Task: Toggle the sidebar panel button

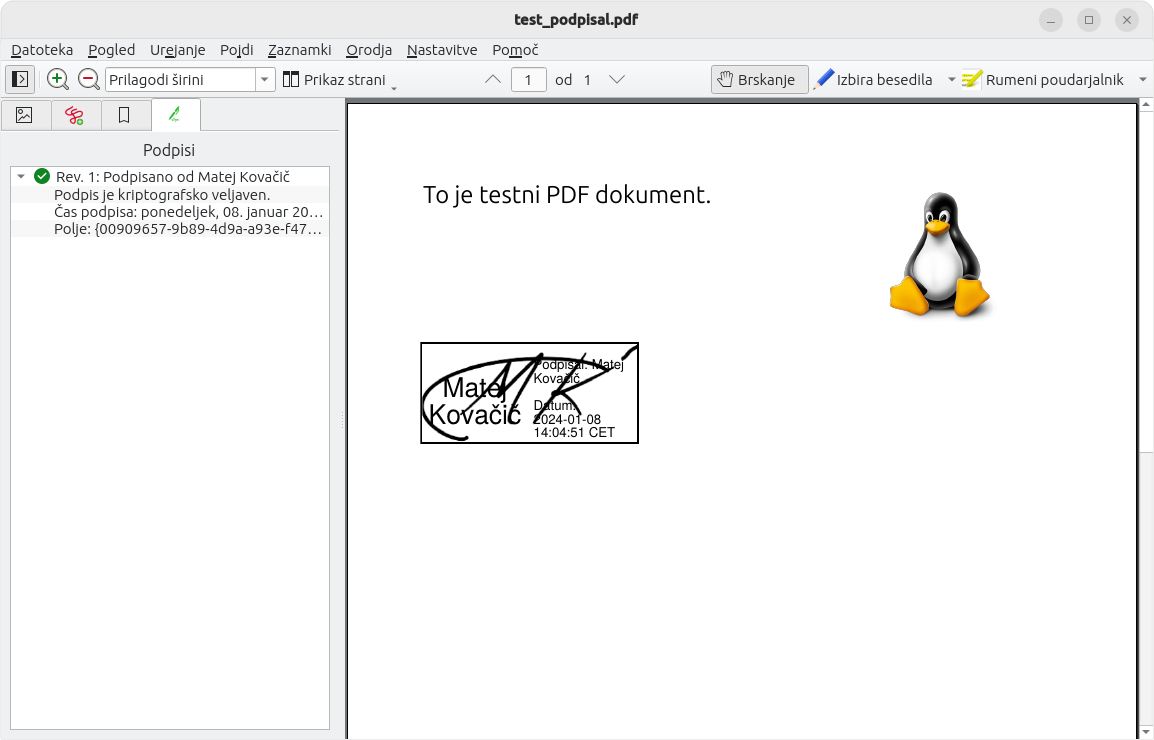Action: pyautogui.click(x=20, y=80)
